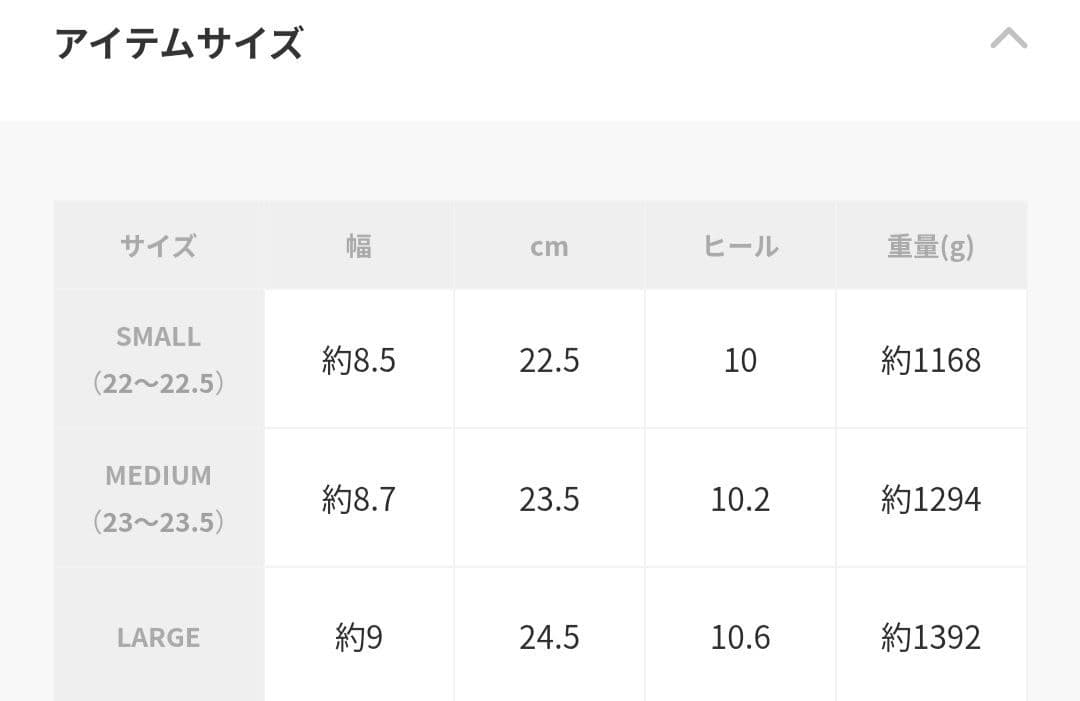Image resolution: width=1080 pixels, height=701 pixels.
Task: Click the MEDIUM width cell 約8.7
Action: [x=359, y=499]
